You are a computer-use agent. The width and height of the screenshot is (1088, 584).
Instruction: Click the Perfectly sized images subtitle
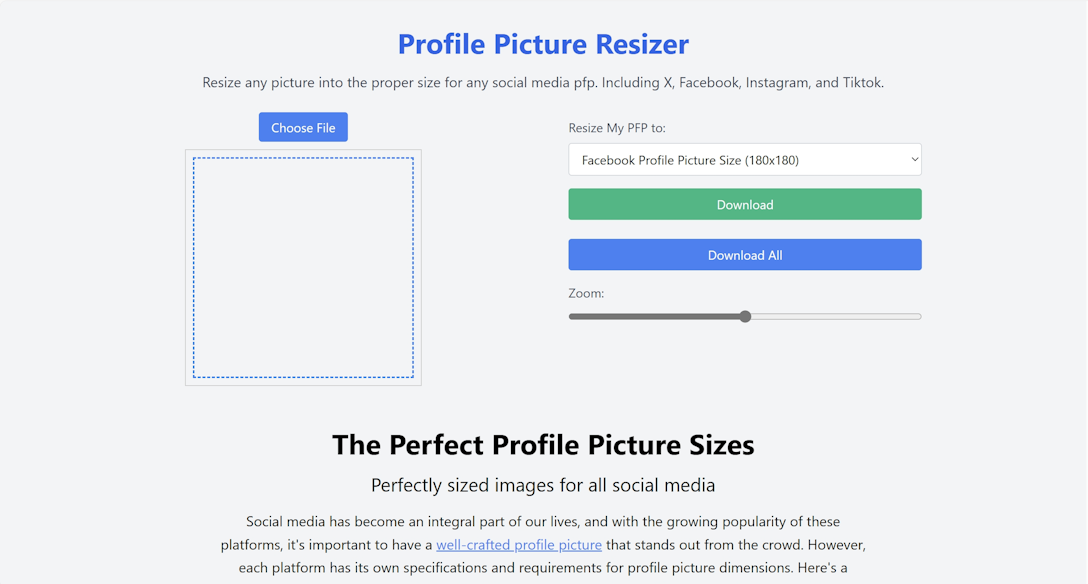click(543, 485)
